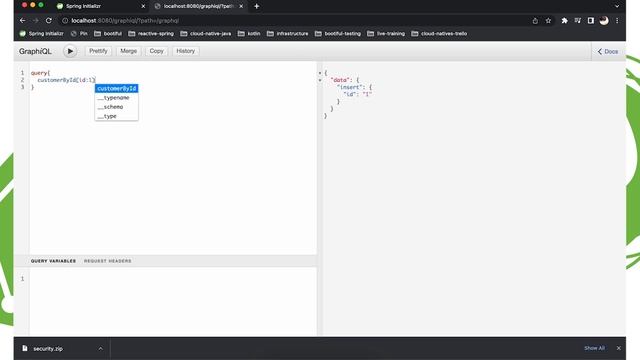Image resolution: width=640 pixels, height=360 pixels.
Task: Switch to Request Headers tab
Action: pos(108,261)
